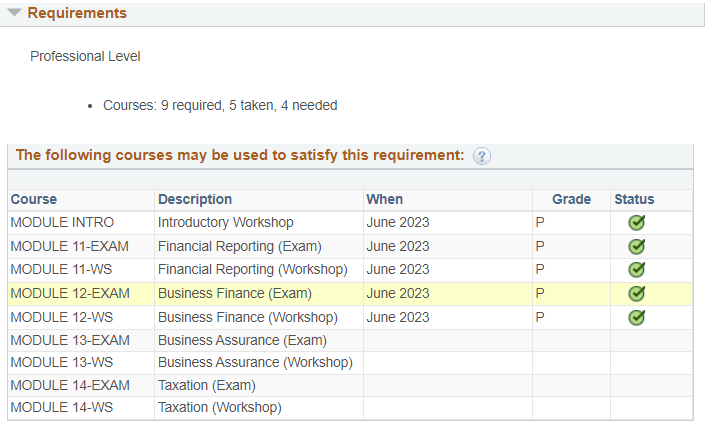Screen dimensions: 716x434
Task: Click the Requirements section title
Action: 77,13
